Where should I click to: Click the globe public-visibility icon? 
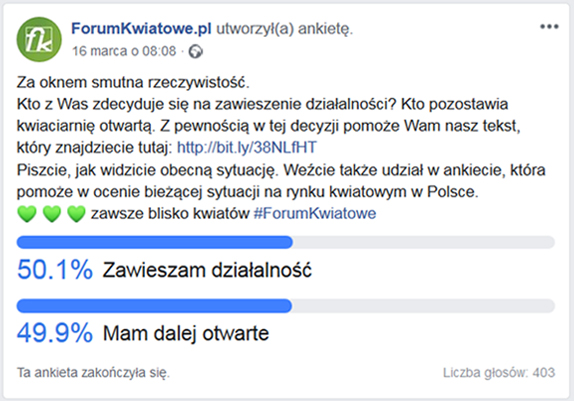(x=195, y=52)
